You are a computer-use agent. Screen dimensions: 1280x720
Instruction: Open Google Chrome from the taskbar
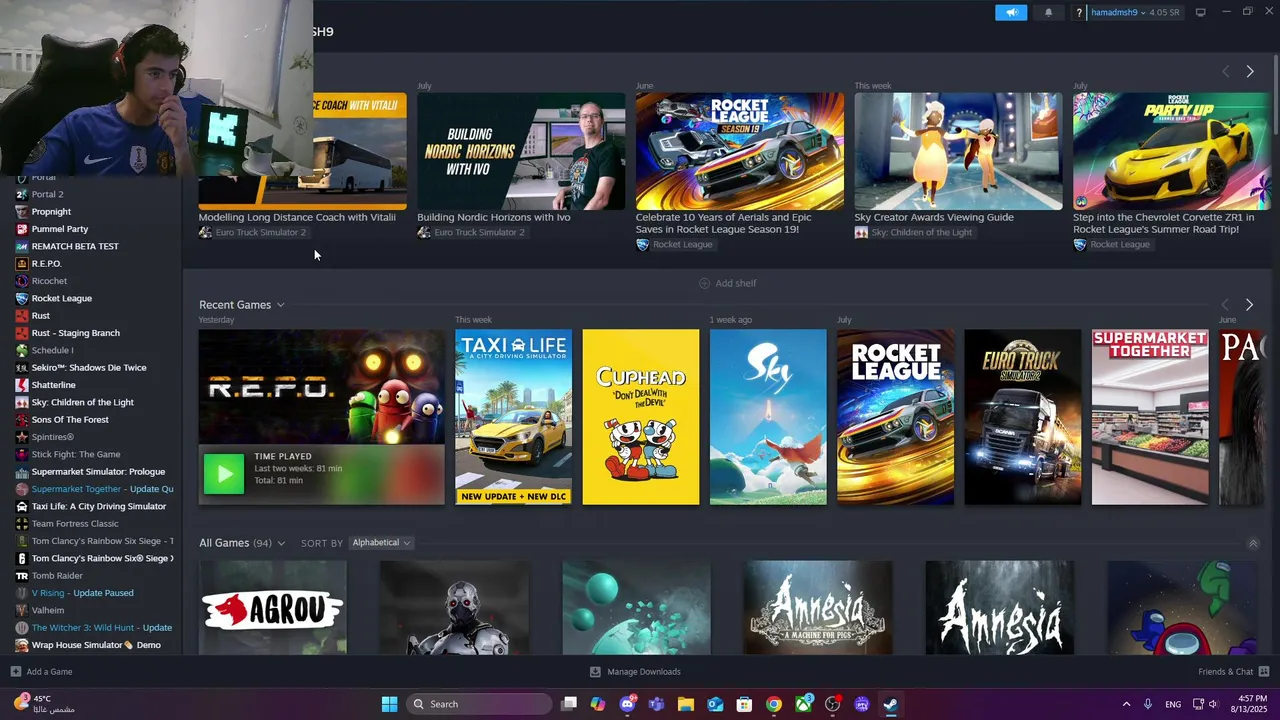click(773, 704)
